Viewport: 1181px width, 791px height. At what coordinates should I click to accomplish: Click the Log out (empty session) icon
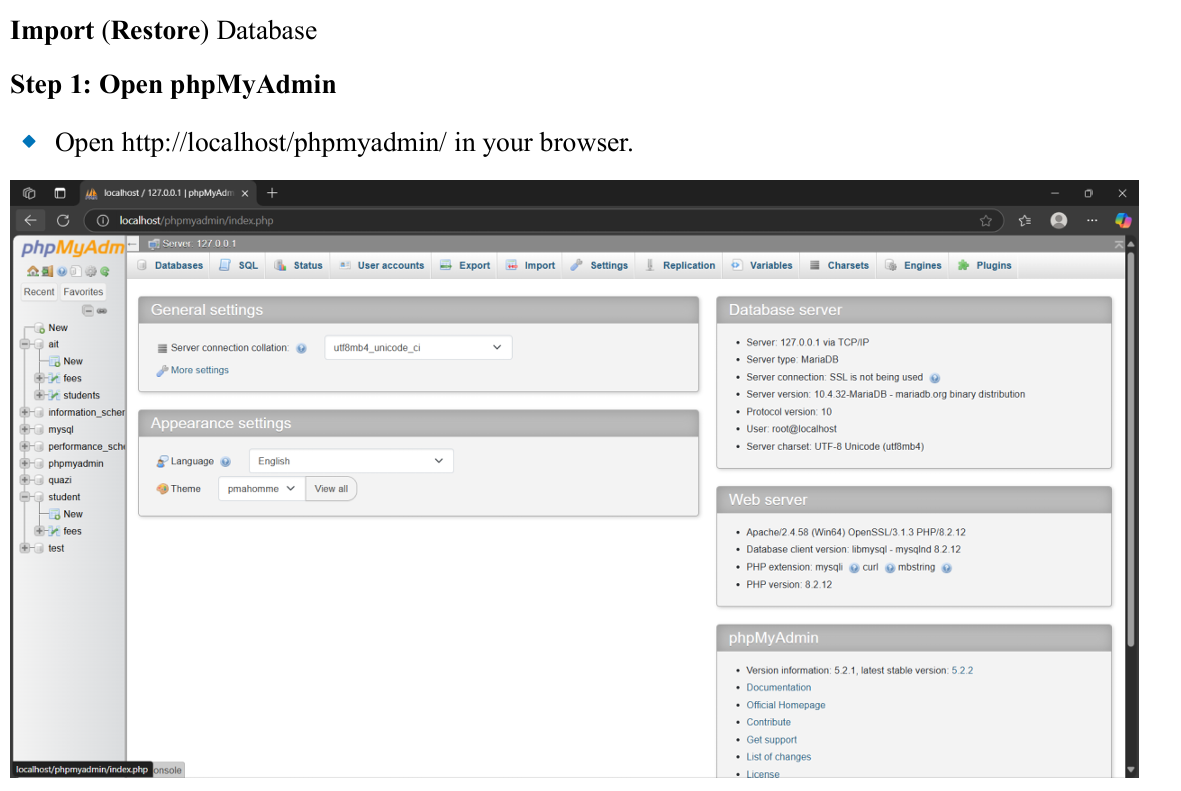click(47, 271)
